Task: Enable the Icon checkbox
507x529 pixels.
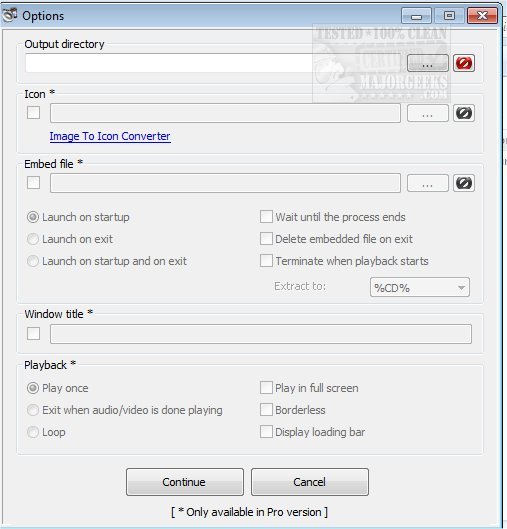Action: (33, 113)
